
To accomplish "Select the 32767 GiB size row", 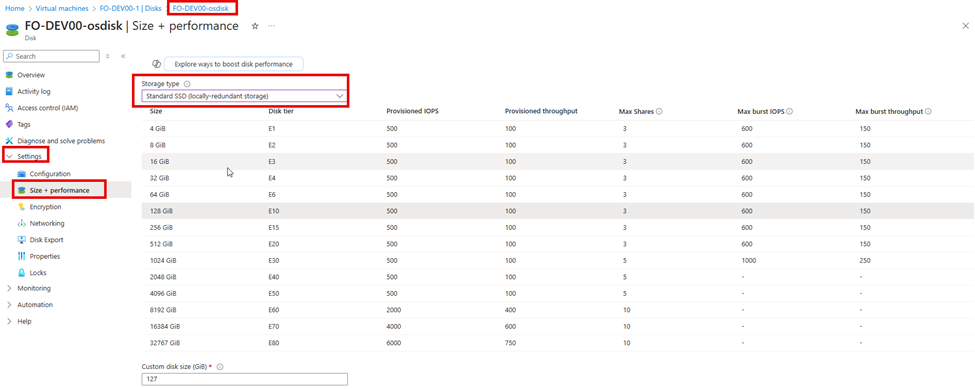I will click(558, 342).
